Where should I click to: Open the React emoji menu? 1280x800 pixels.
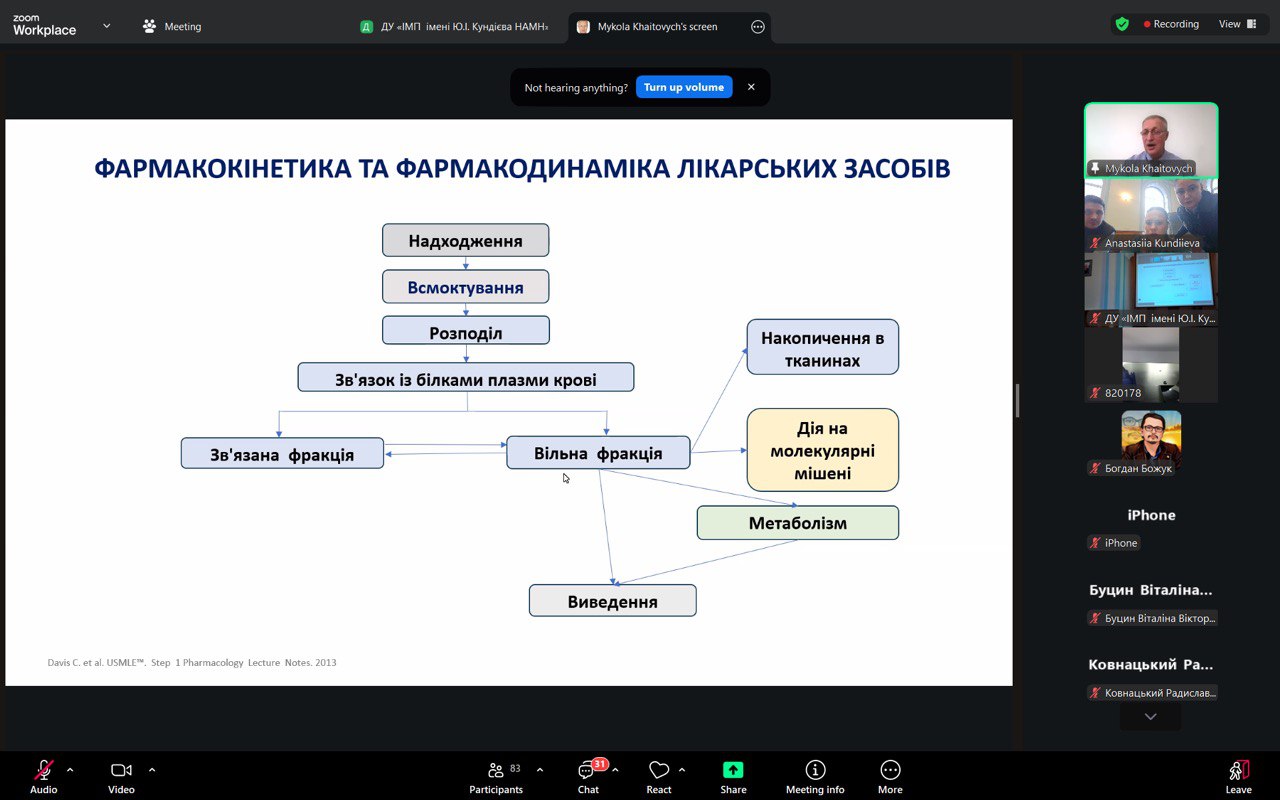(x=658, y=770)
